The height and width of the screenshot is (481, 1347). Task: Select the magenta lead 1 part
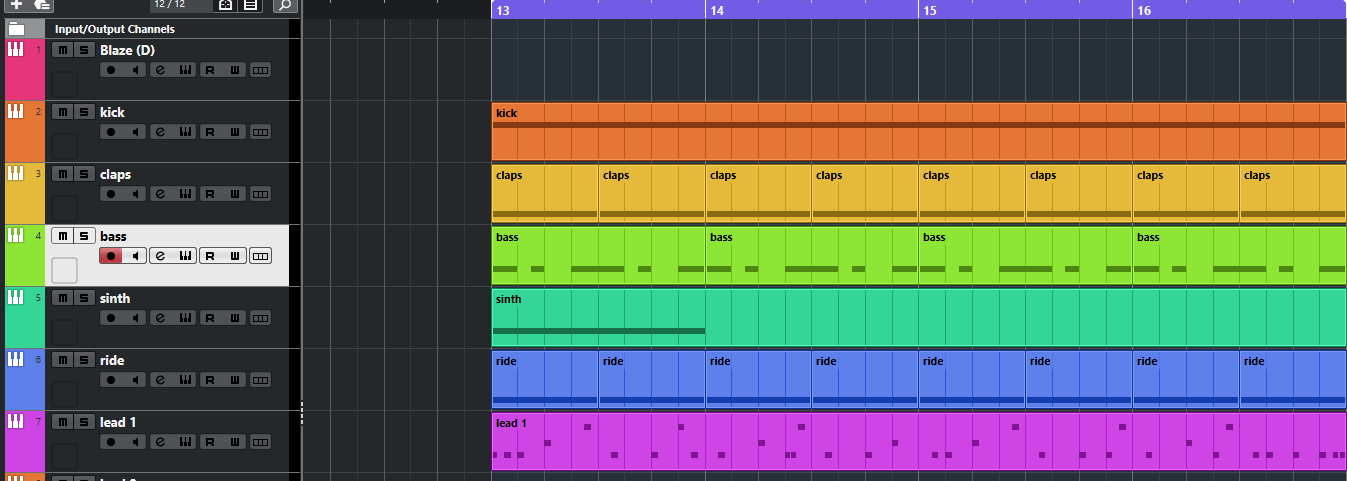pyautogui.click(x=919, y=442)
